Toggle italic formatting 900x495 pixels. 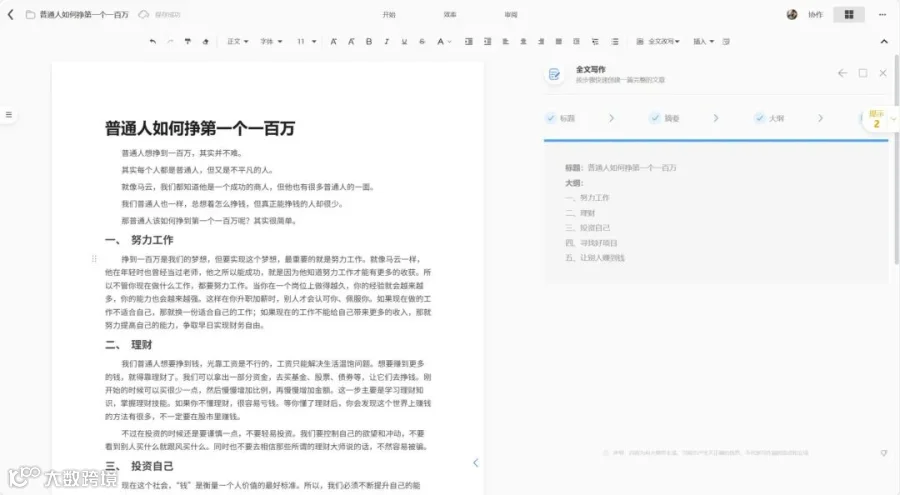coord(386,41)
